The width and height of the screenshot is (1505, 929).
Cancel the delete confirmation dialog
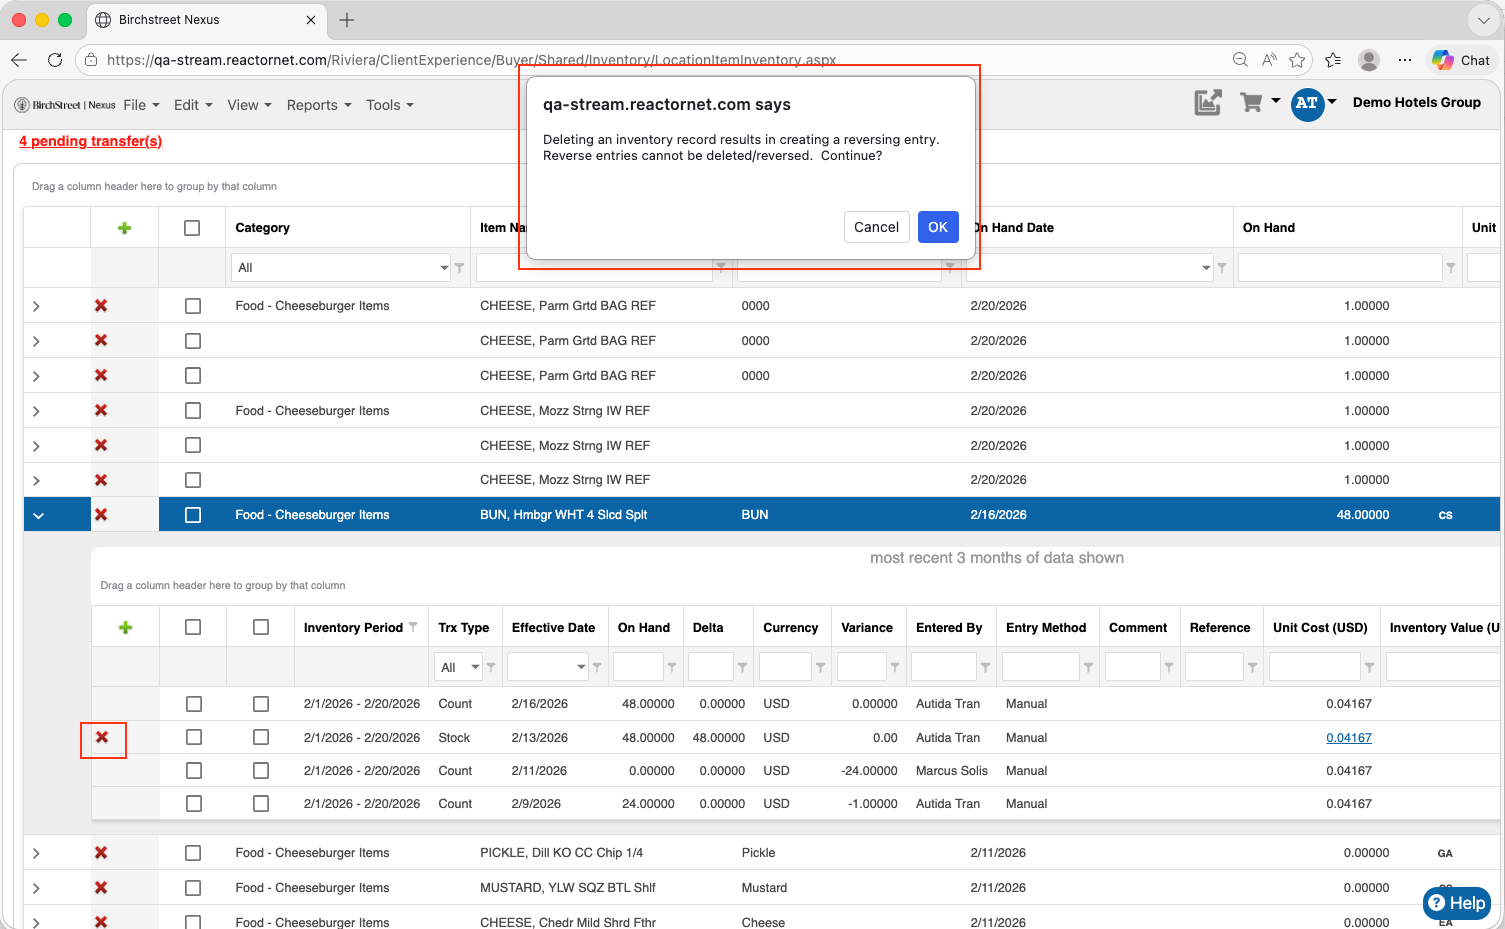click(876, 227)
